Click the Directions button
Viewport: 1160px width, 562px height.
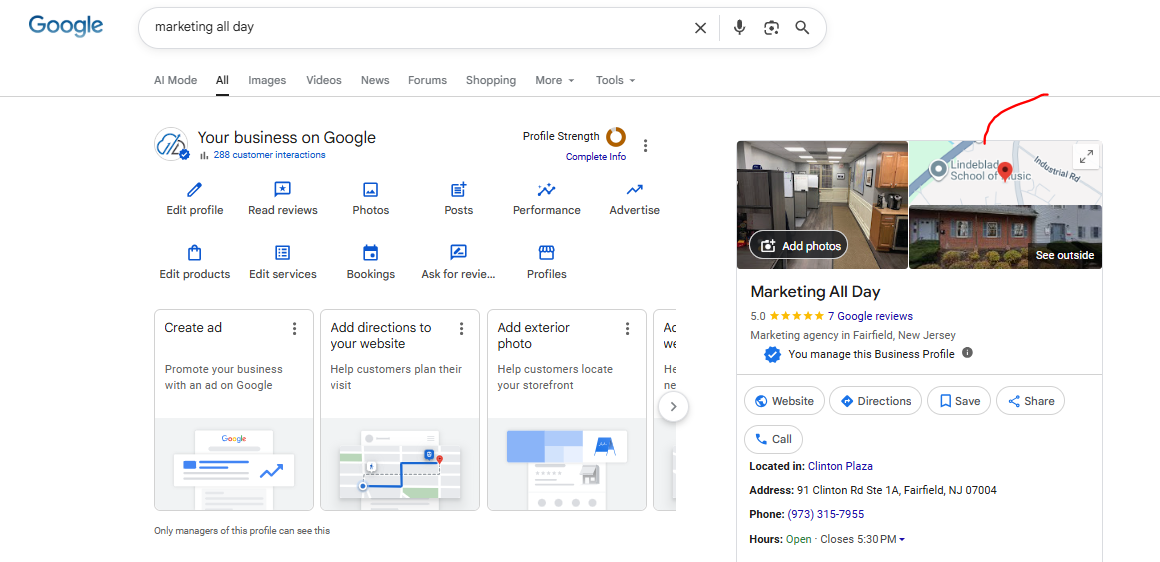click(x=875, y=401)
